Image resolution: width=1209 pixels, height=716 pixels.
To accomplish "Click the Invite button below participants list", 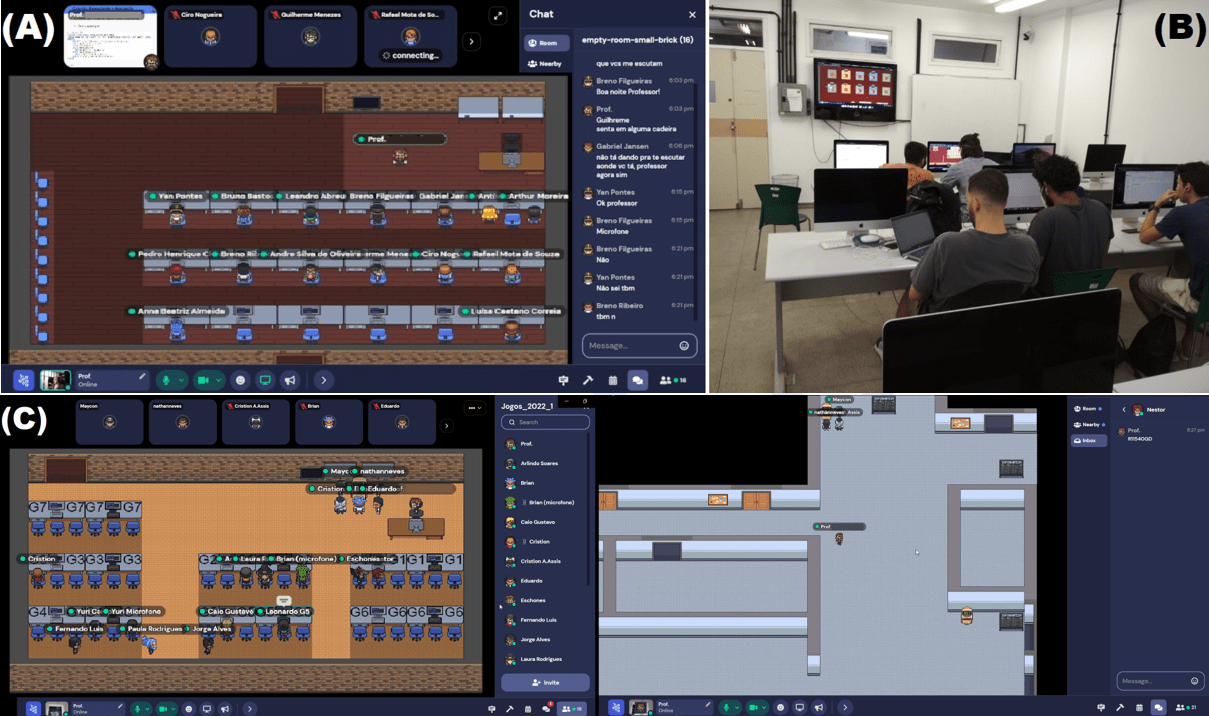I will (545, 682).
